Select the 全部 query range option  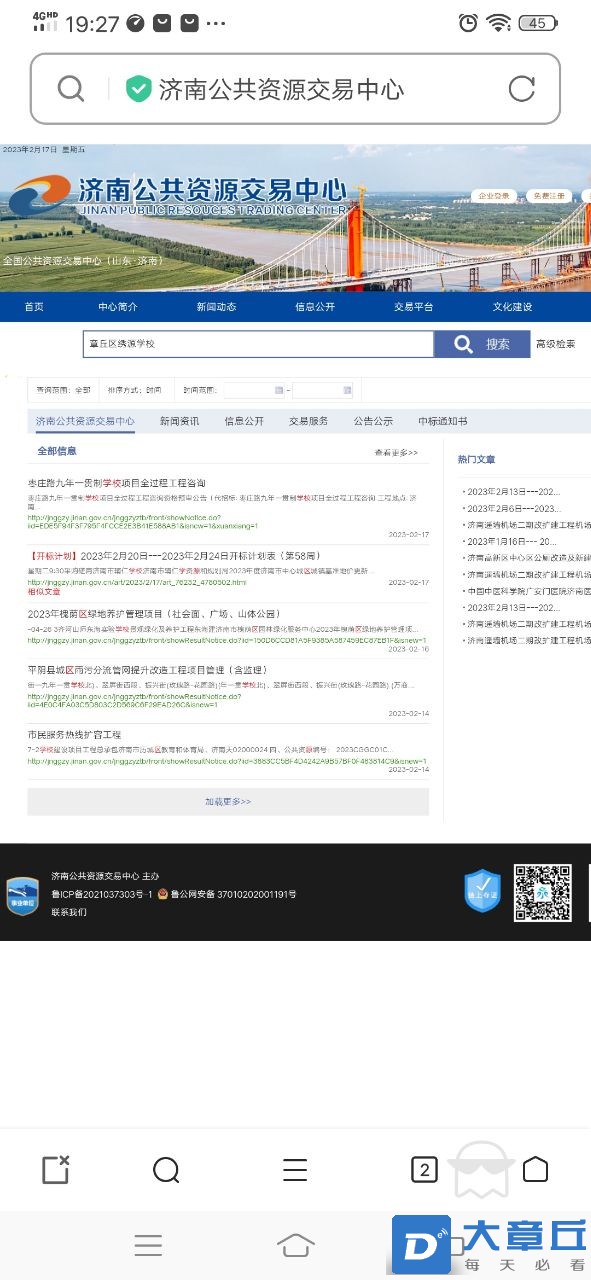point(82,390)
